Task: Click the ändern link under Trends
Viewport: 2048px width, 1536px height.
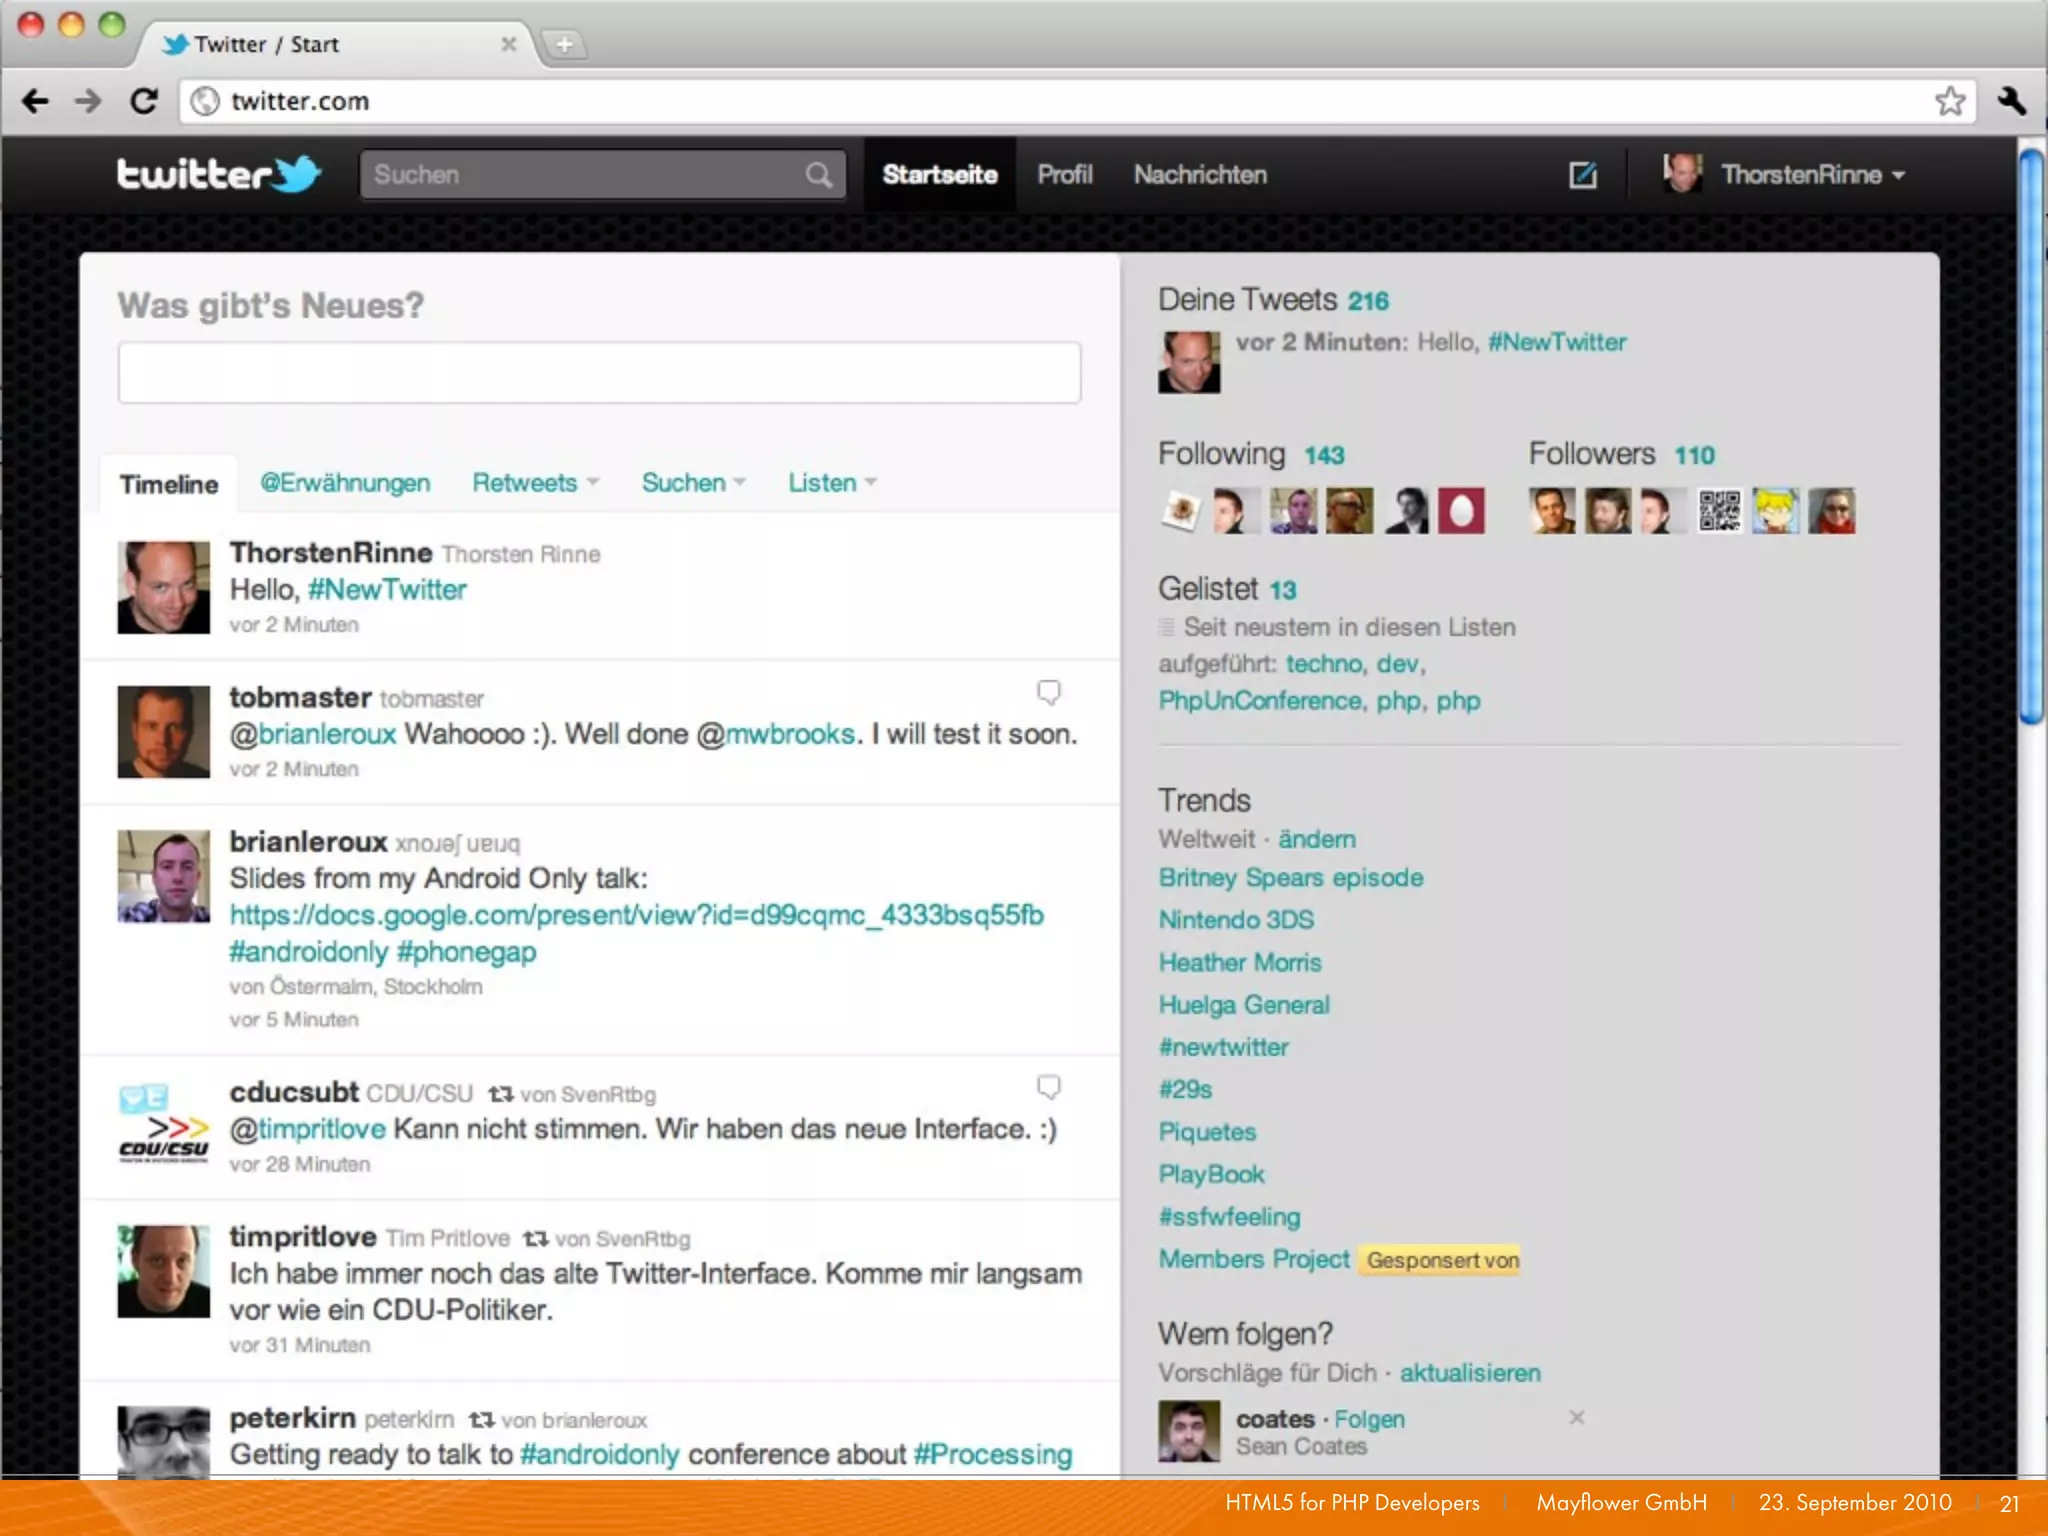Action: 1317,839
